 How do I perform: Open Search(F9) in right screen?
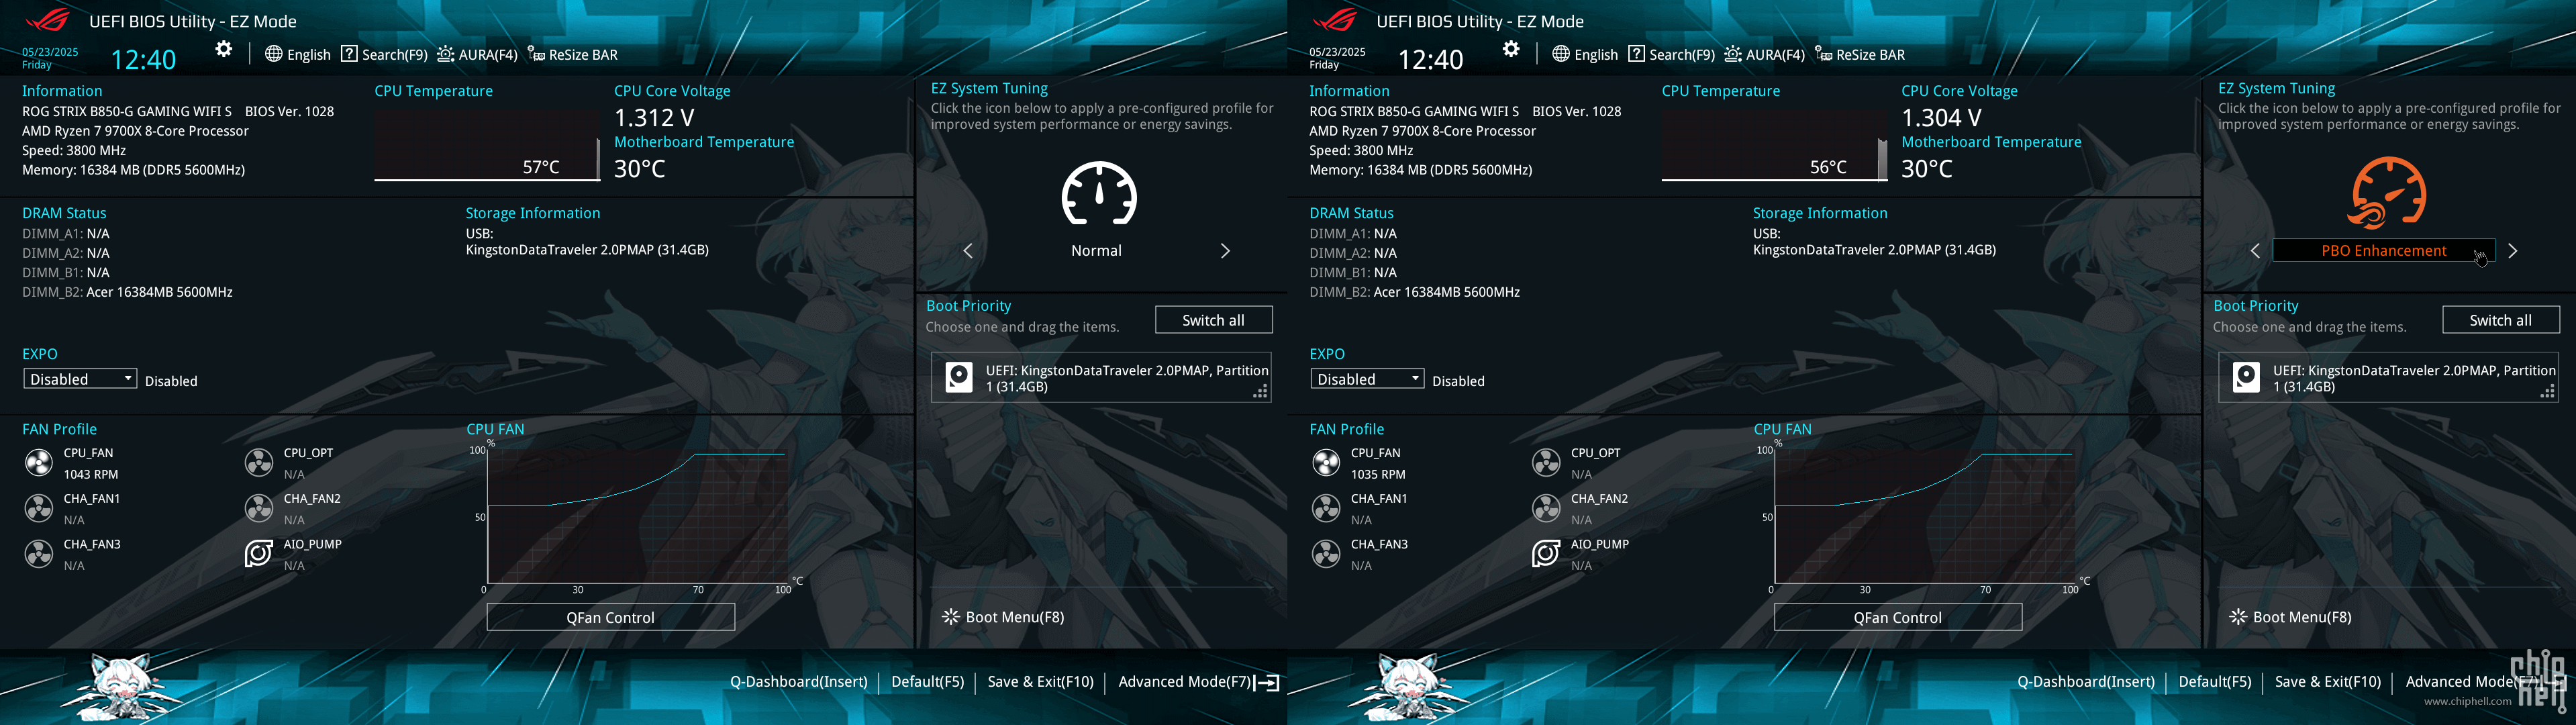coord(1671,54)
